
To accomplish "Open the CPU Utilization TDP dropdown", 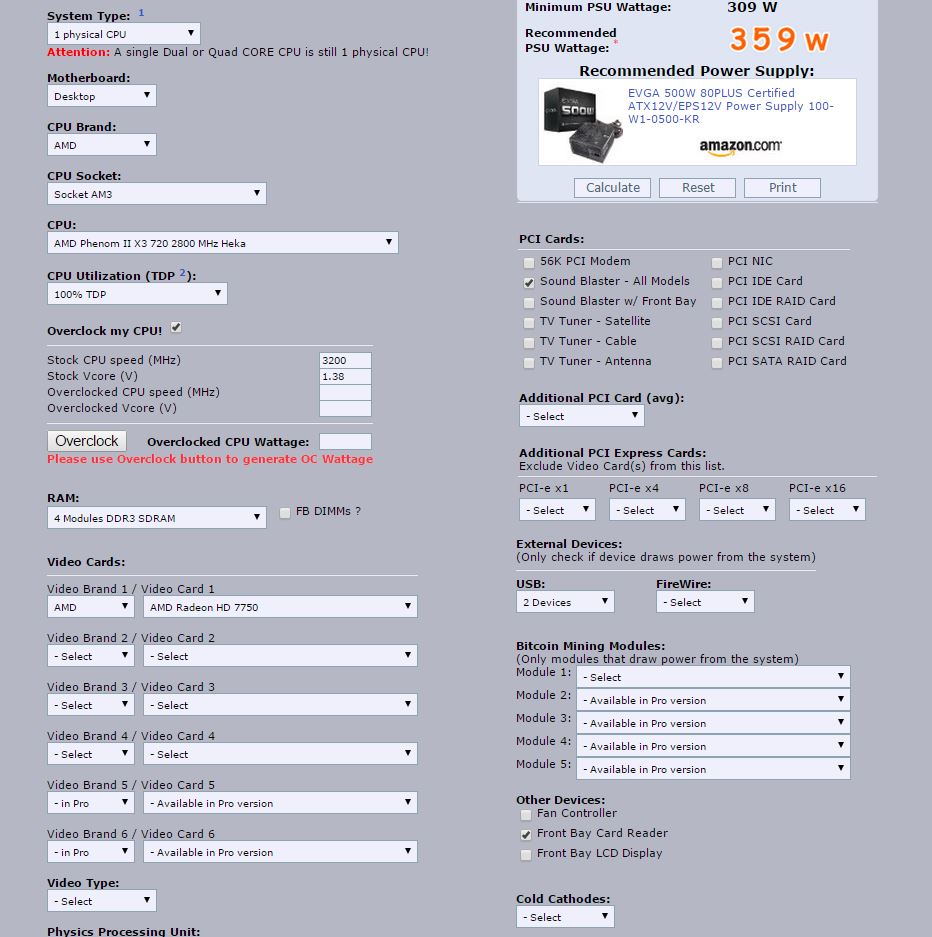I will [137, 293].
